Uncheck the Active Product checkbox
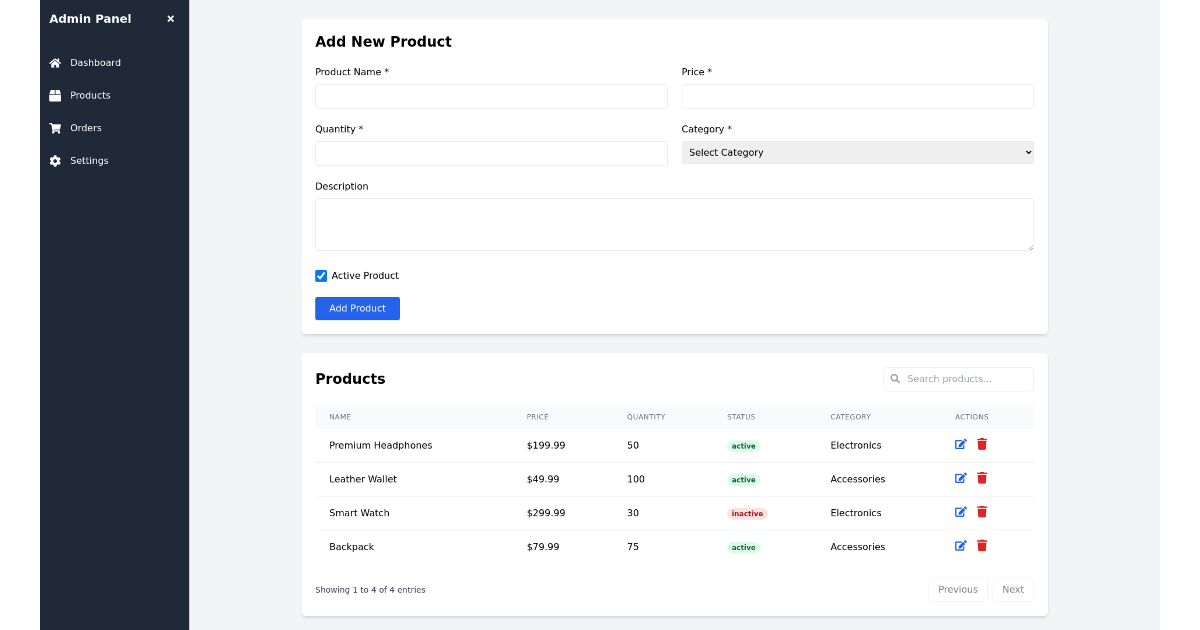 pyautogui.click(x=321, y=275)
